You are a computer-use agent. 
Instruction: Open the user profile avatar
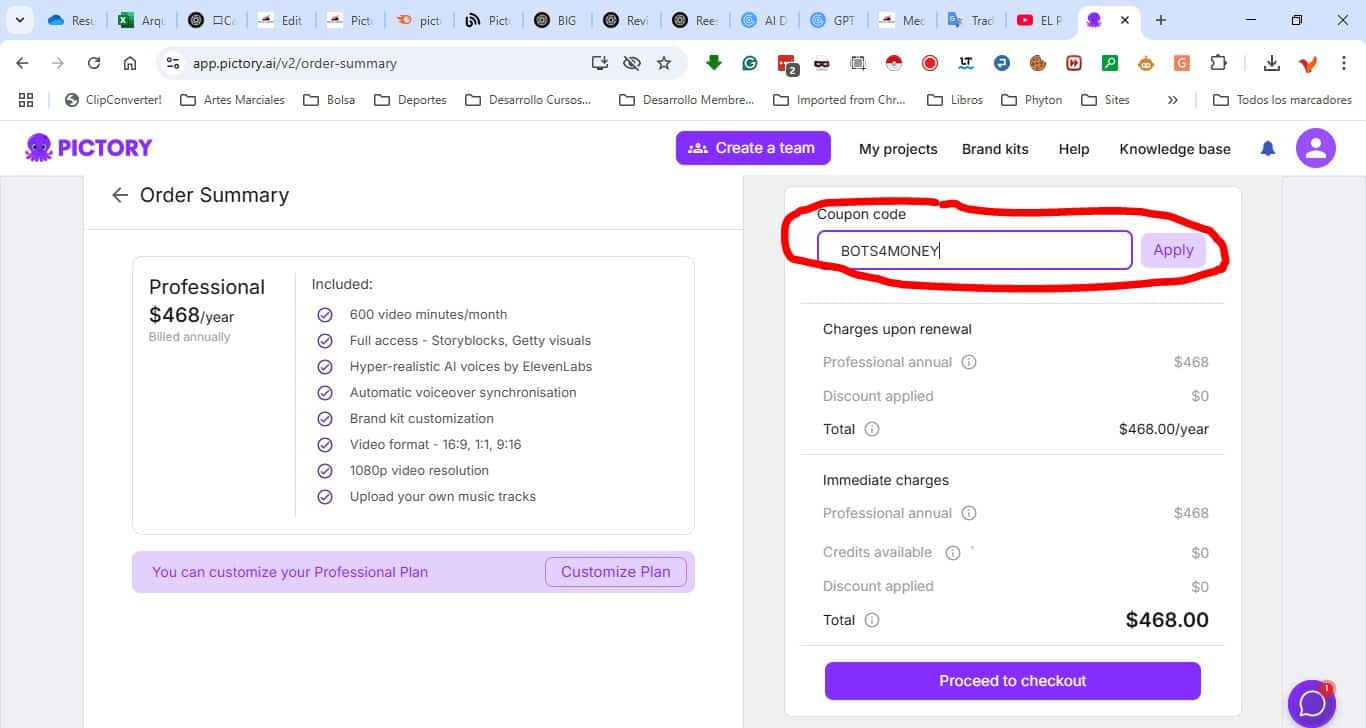pyautogui.click(x=1315, y=149)
